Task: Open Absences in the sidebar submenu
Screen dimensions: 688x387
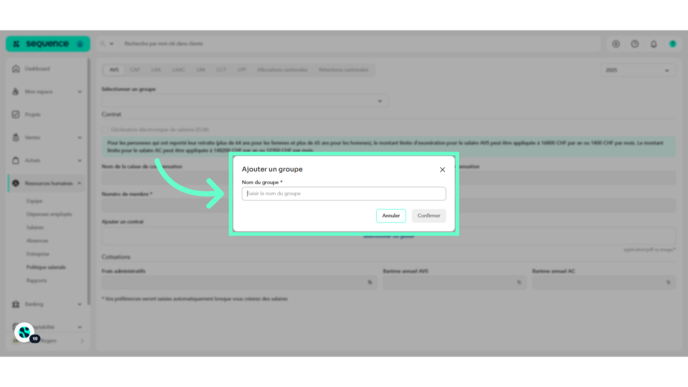Action: pyautogui.click(x=37, y=241)
